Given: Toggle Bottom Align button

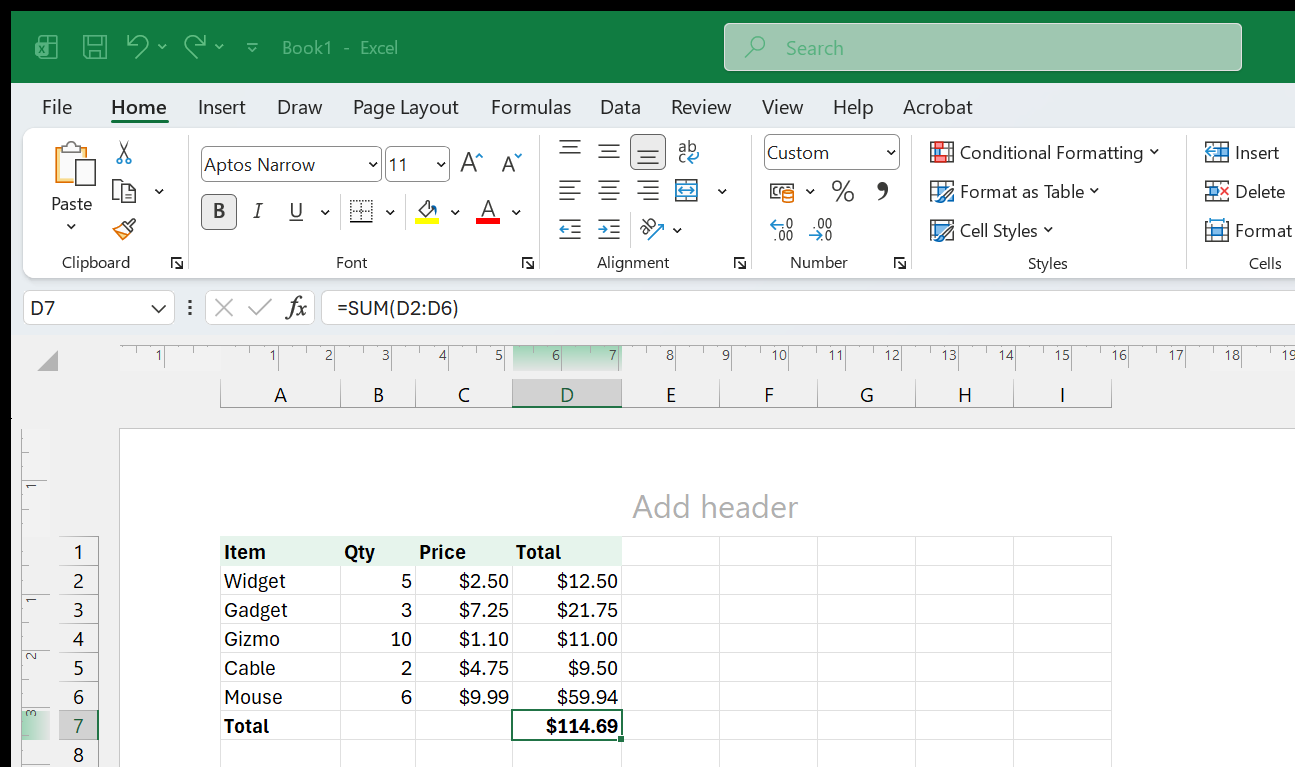Looking at the screenshot, I should pos(648,152).
